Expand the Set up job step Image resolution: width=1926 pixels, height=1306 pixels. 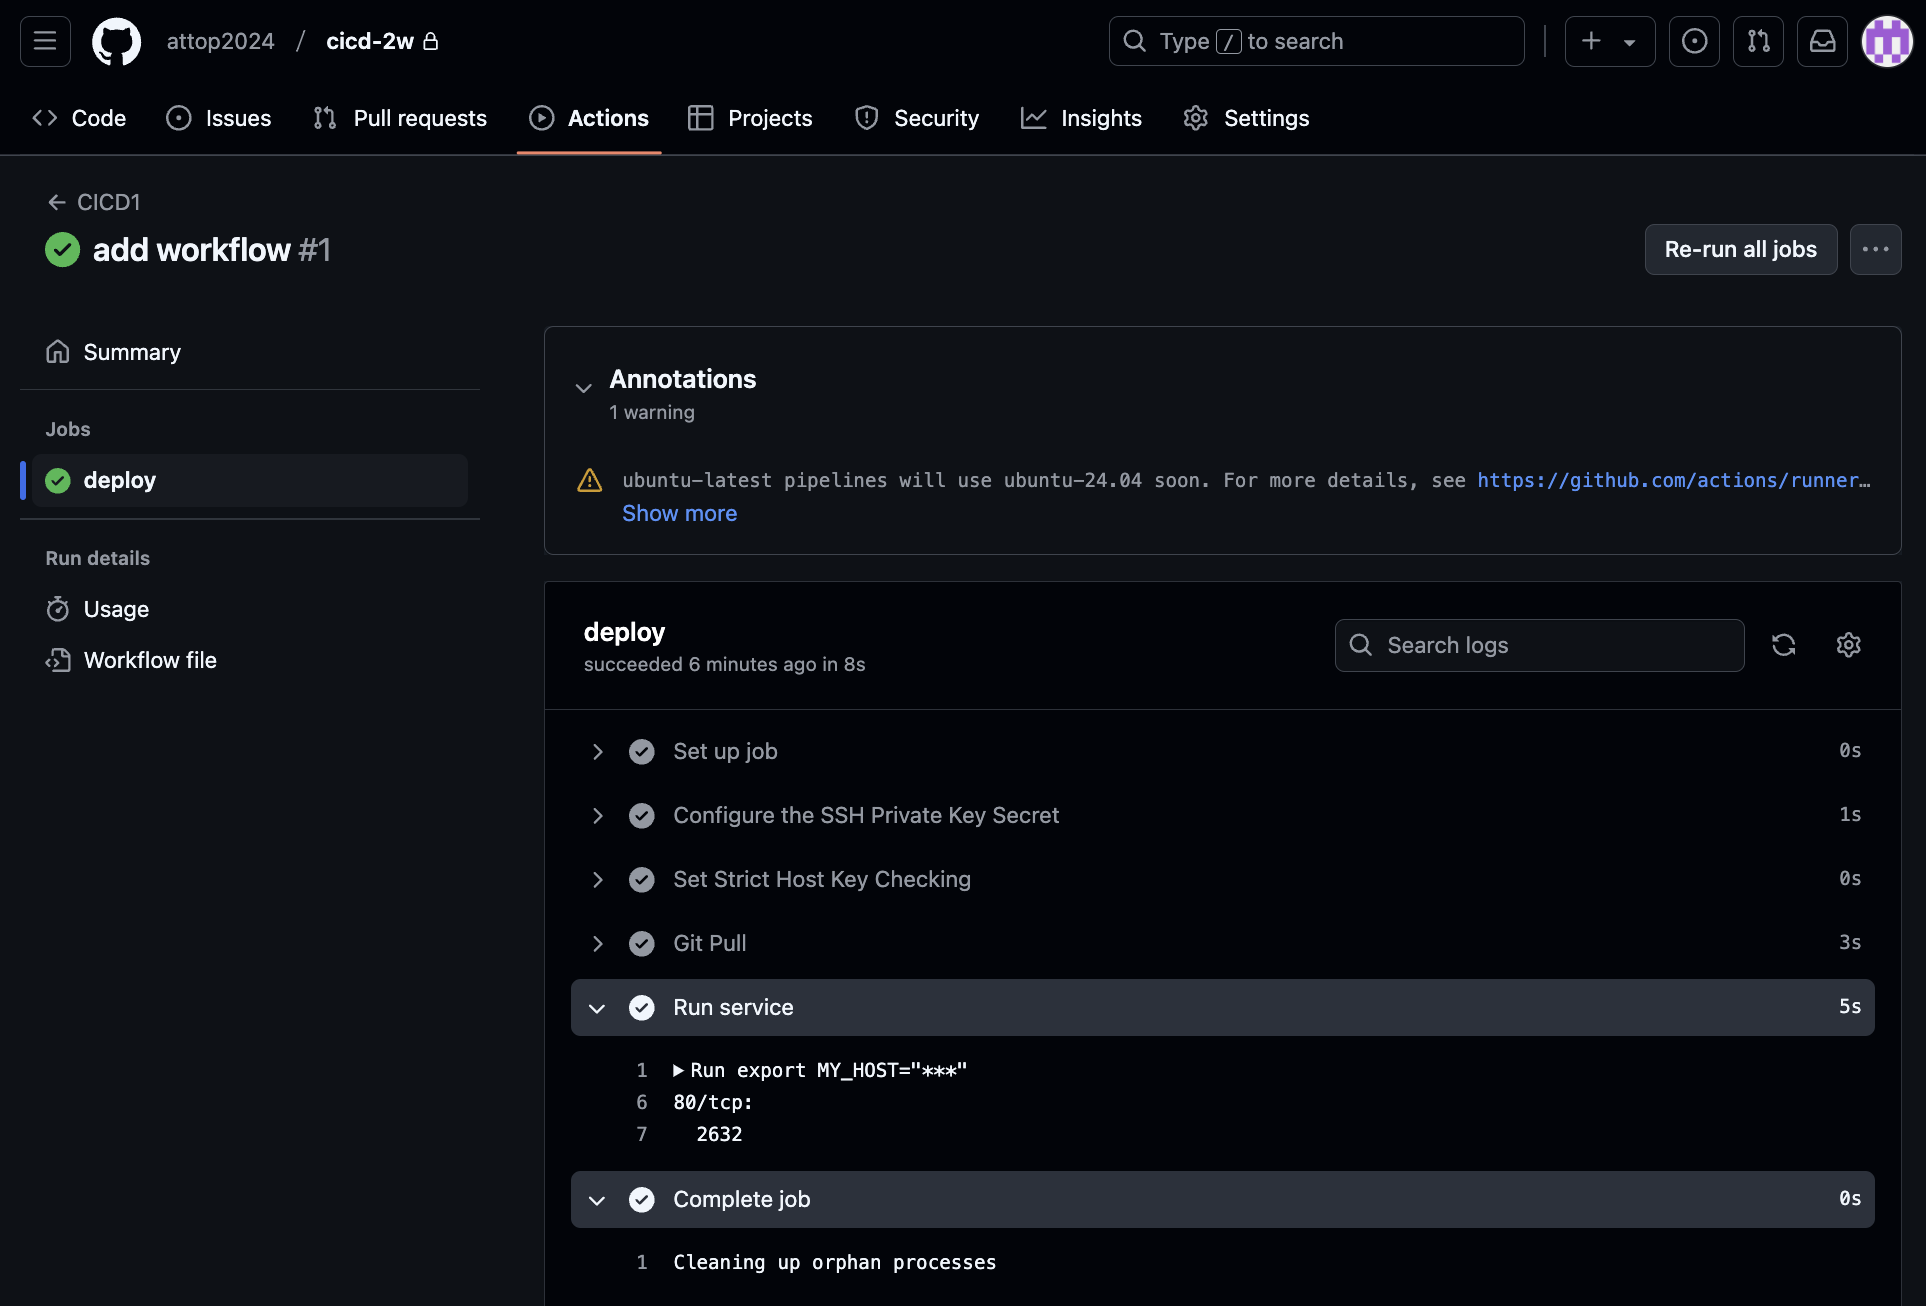[597, 751]
